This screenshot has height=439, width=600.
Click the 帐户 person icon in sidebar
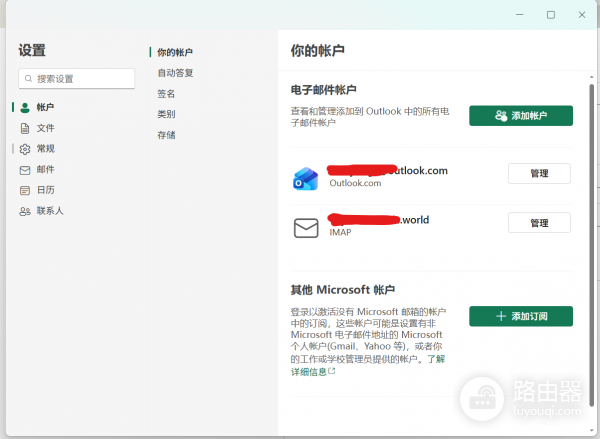click(x=25, y=107)
